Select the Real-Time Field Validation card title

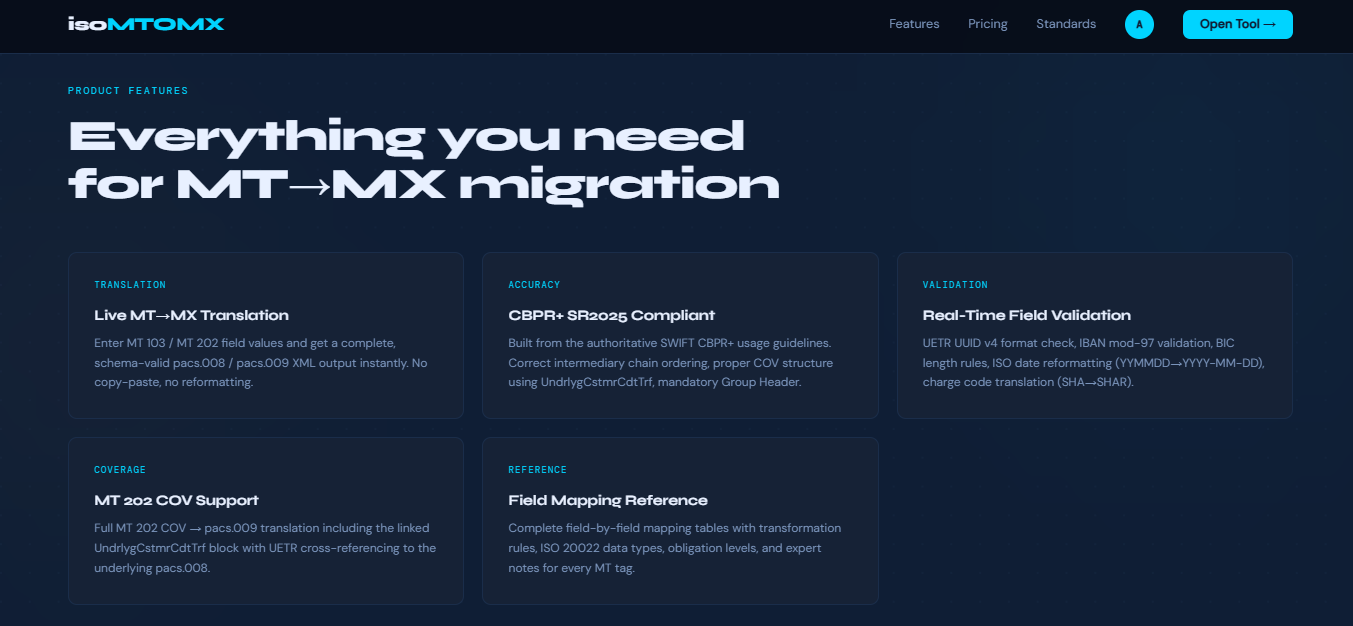[x=1026, y=315]
